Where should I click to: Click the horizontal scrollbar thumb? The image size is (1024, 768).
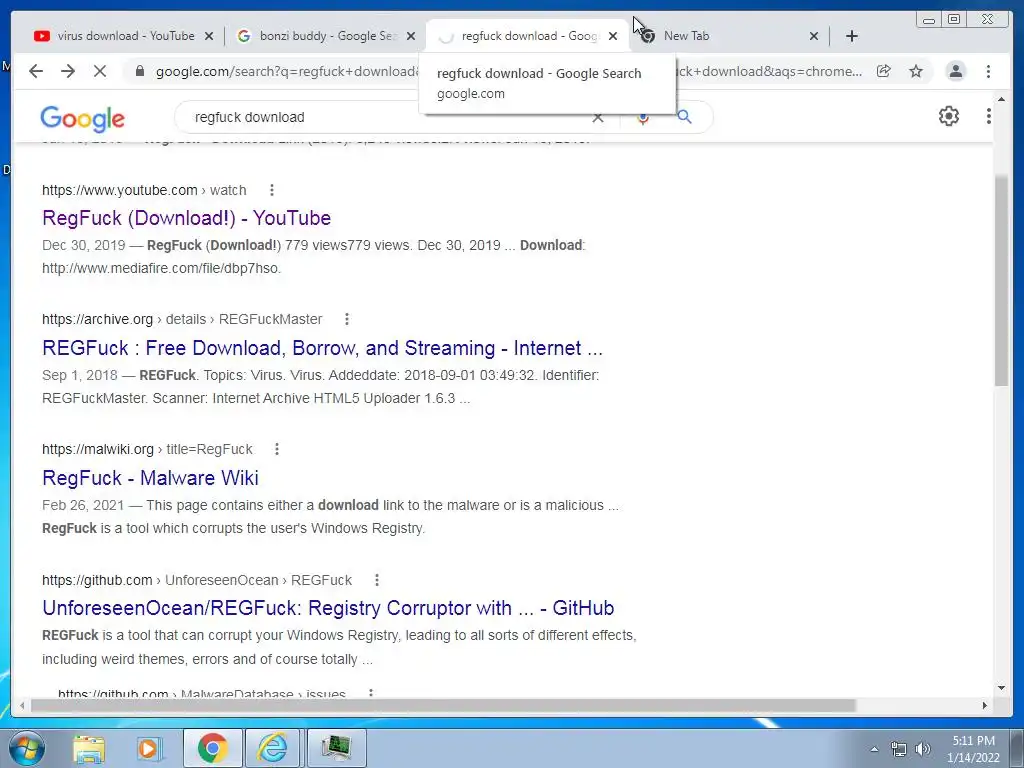pyautogui.click(x=443, y=705)
